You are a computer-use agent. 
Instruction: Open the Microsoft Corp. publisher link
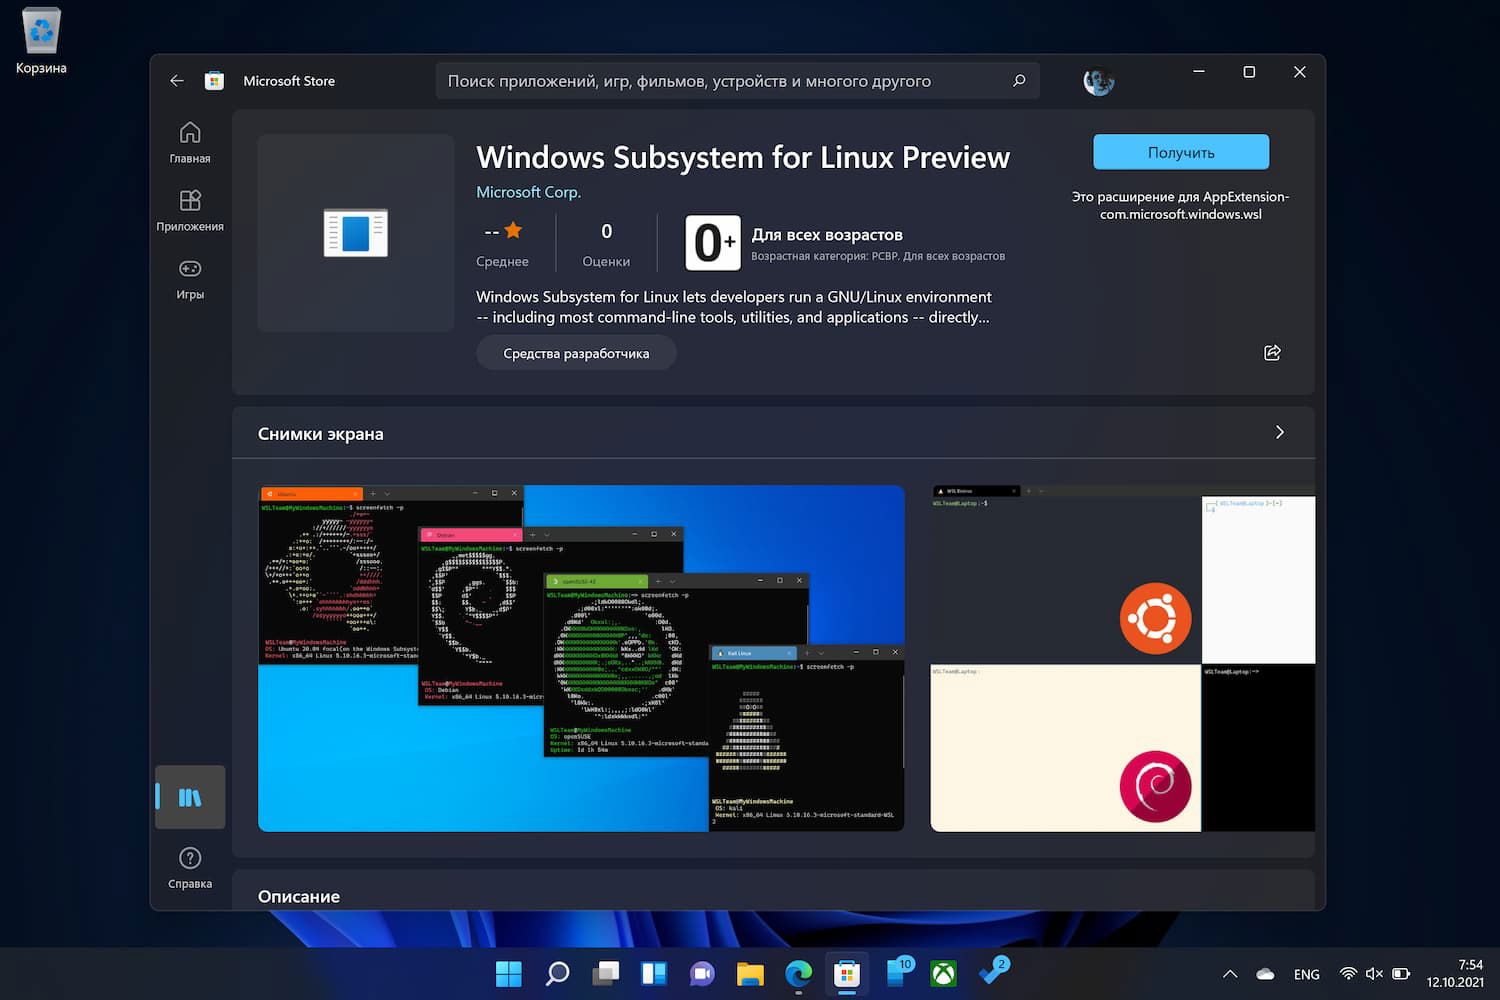click(x=528, y=192)
